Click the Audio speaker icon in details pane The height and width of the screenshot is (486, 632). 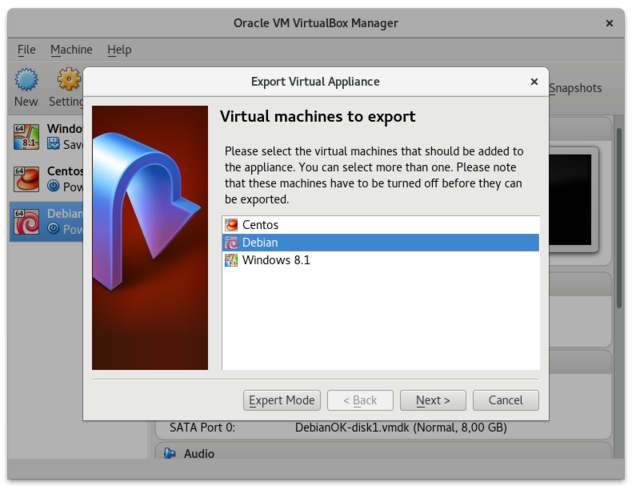[x=170, y=453]
